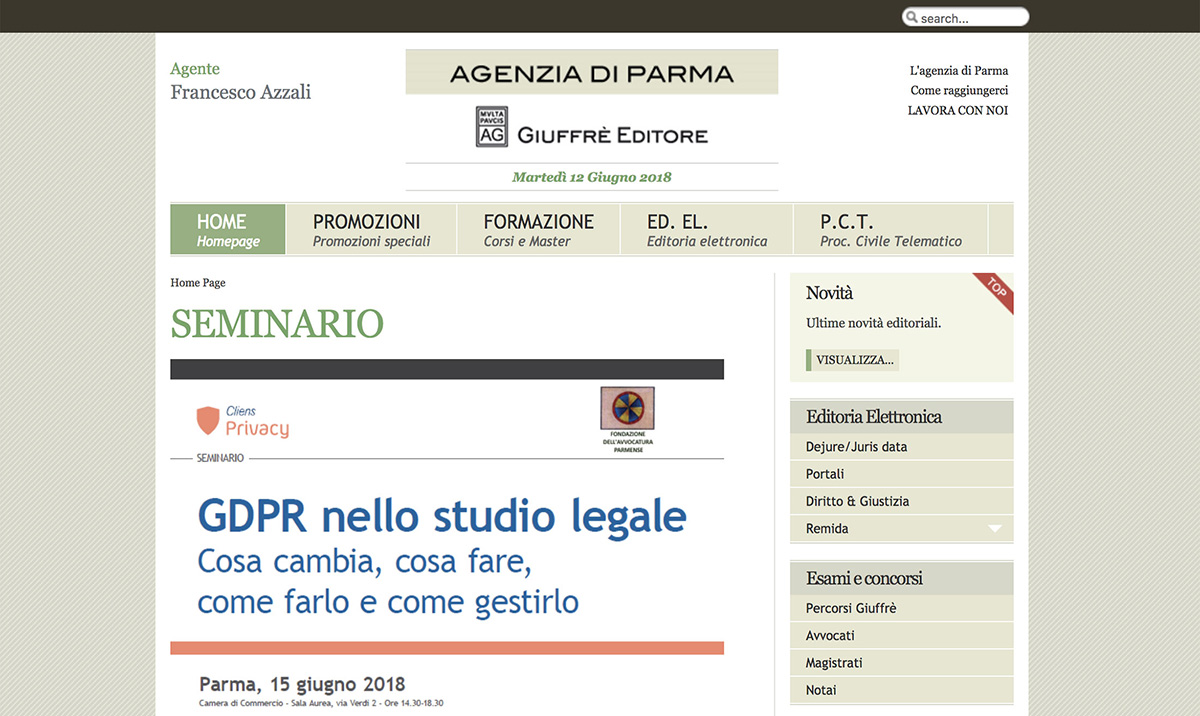Click the Ultime novità editoriali text

[874, 323]
